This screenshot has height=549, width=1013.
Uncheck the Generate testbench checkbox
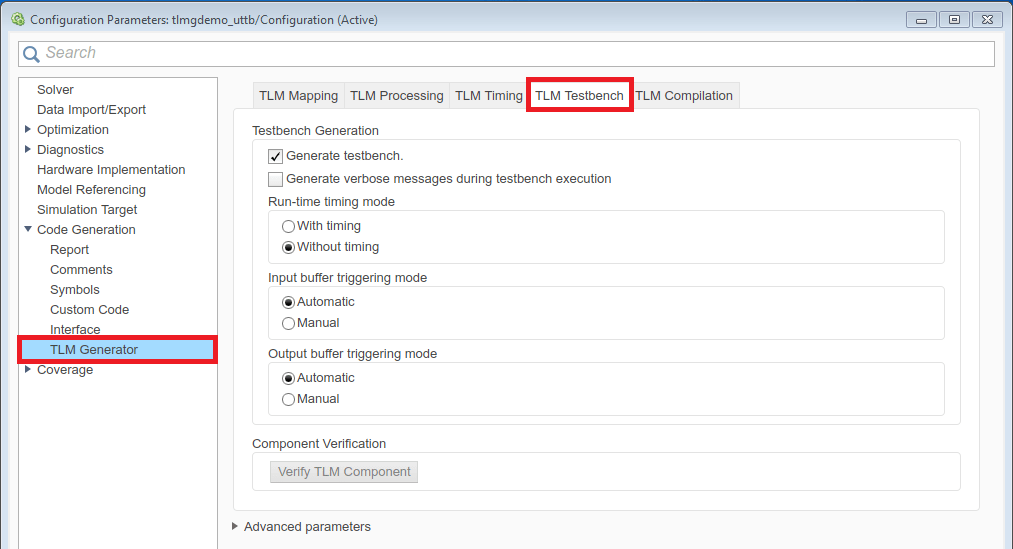276,156
